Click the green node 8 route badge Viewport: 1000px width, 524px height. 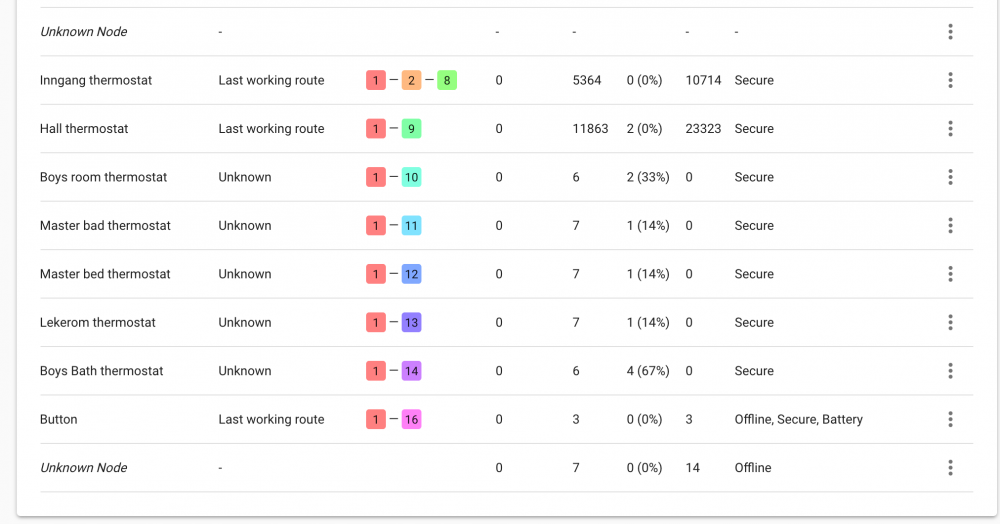[447, 80]
